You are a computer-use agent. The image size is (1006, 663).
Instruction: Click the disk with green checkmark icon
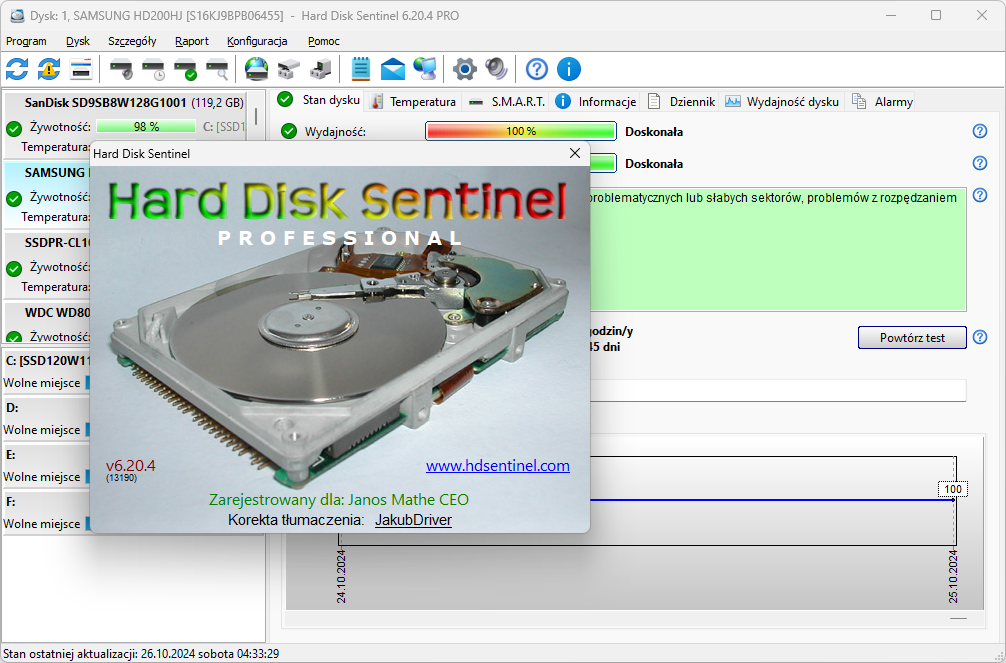point(185,69)
